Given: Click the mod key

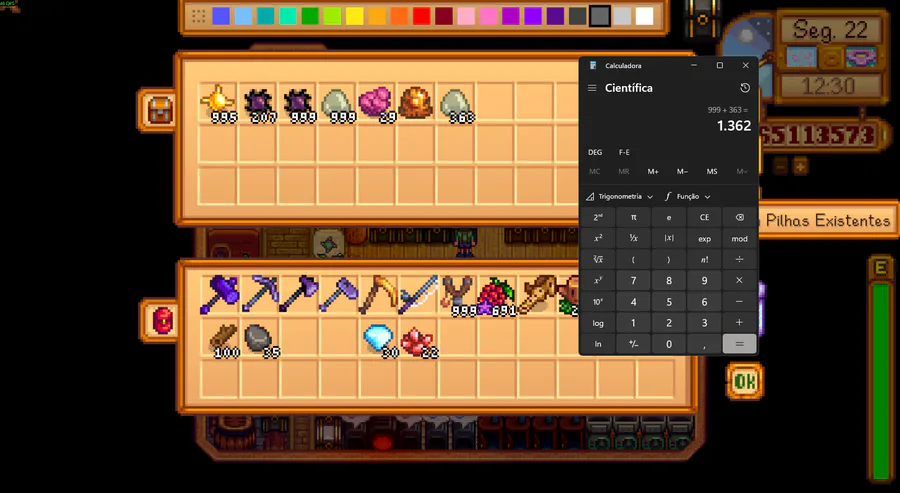Looking at the screenshot, I should pyautogui.click(x=739, y=238).
